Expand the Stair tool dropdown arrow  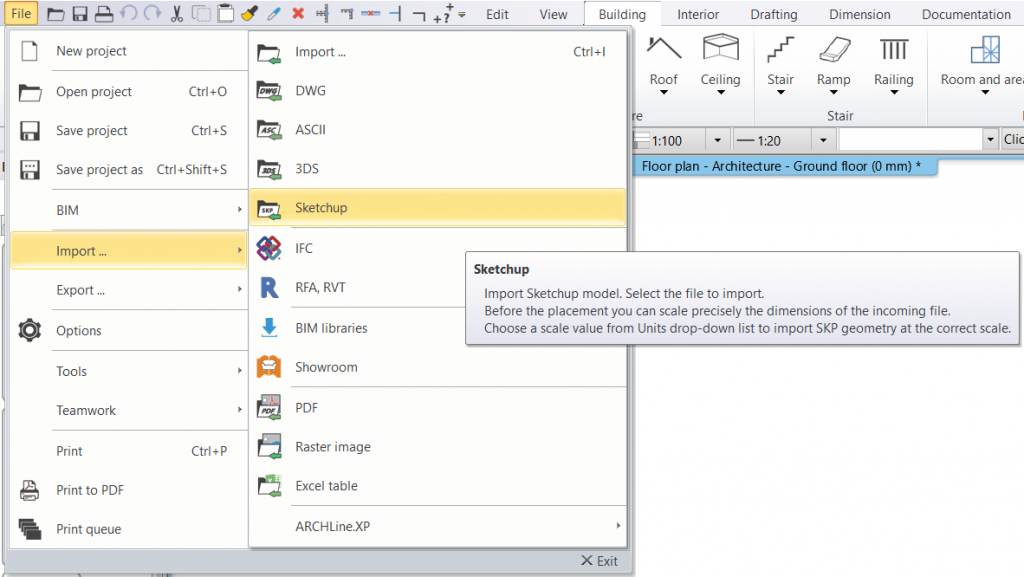780,93
